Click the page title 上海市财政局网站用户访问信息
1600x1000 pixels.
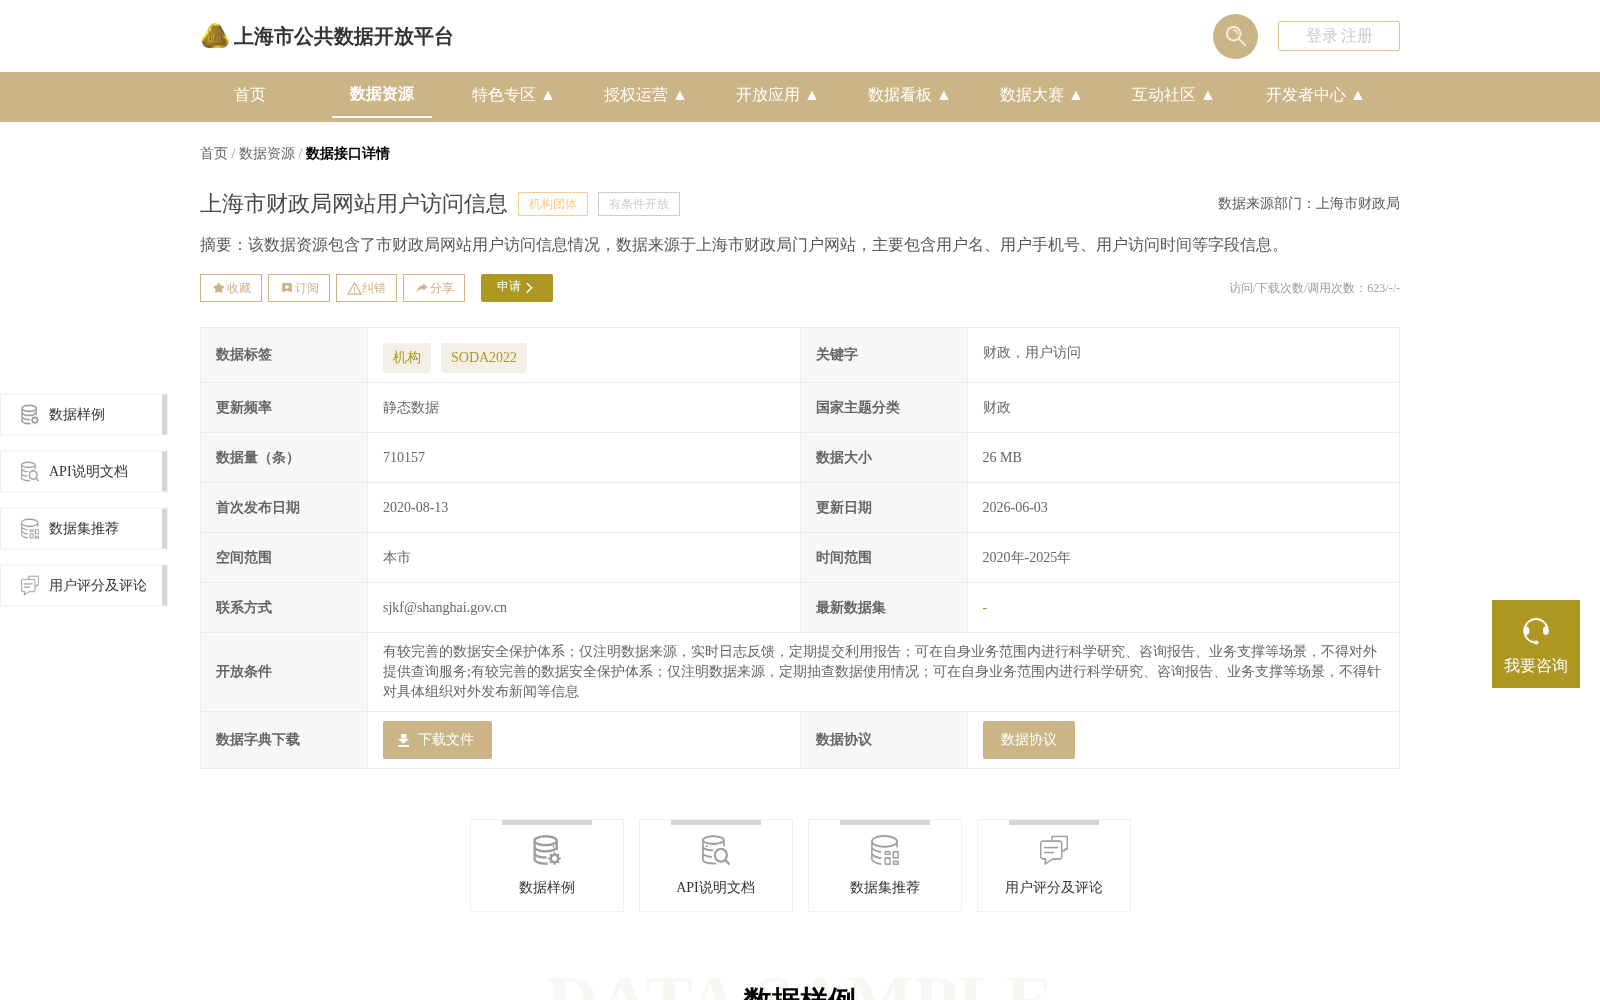pos(354,204)
